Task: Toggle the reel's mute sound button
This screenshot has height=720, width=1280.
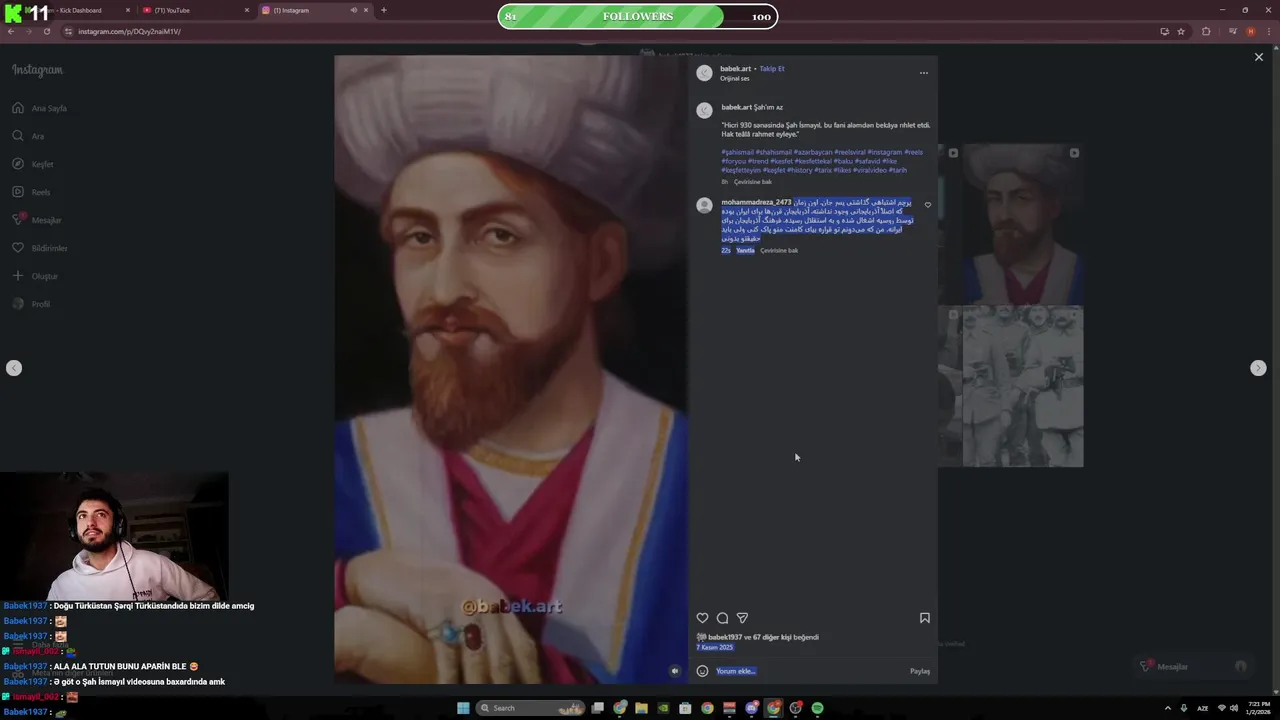Action: pos(675,671)
